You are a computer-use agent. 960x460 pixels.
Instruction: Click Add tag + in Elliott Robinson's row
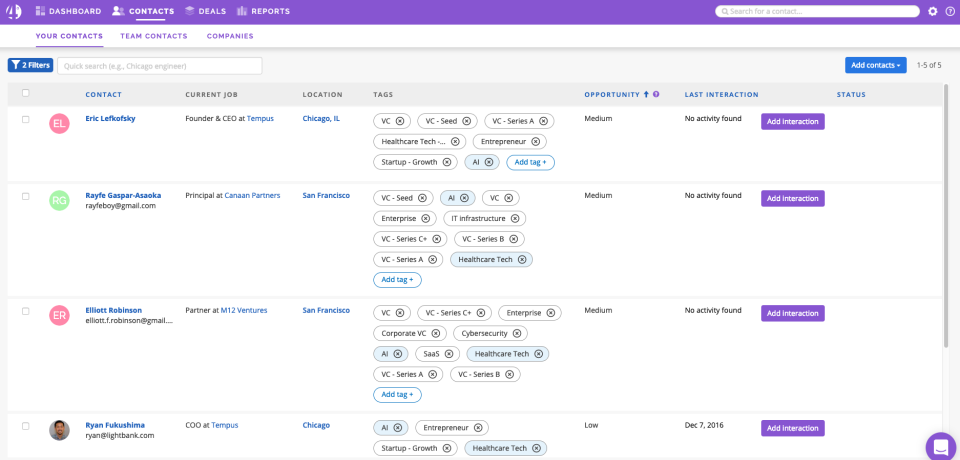click(397, 394)
